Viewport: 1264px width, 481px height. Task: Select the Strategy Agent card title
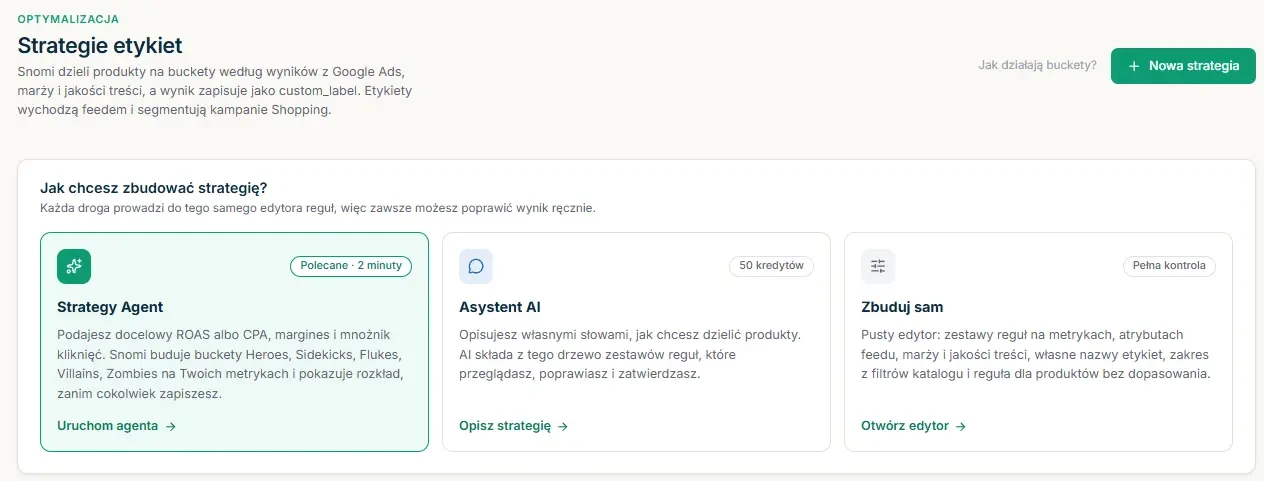(110, 307)
